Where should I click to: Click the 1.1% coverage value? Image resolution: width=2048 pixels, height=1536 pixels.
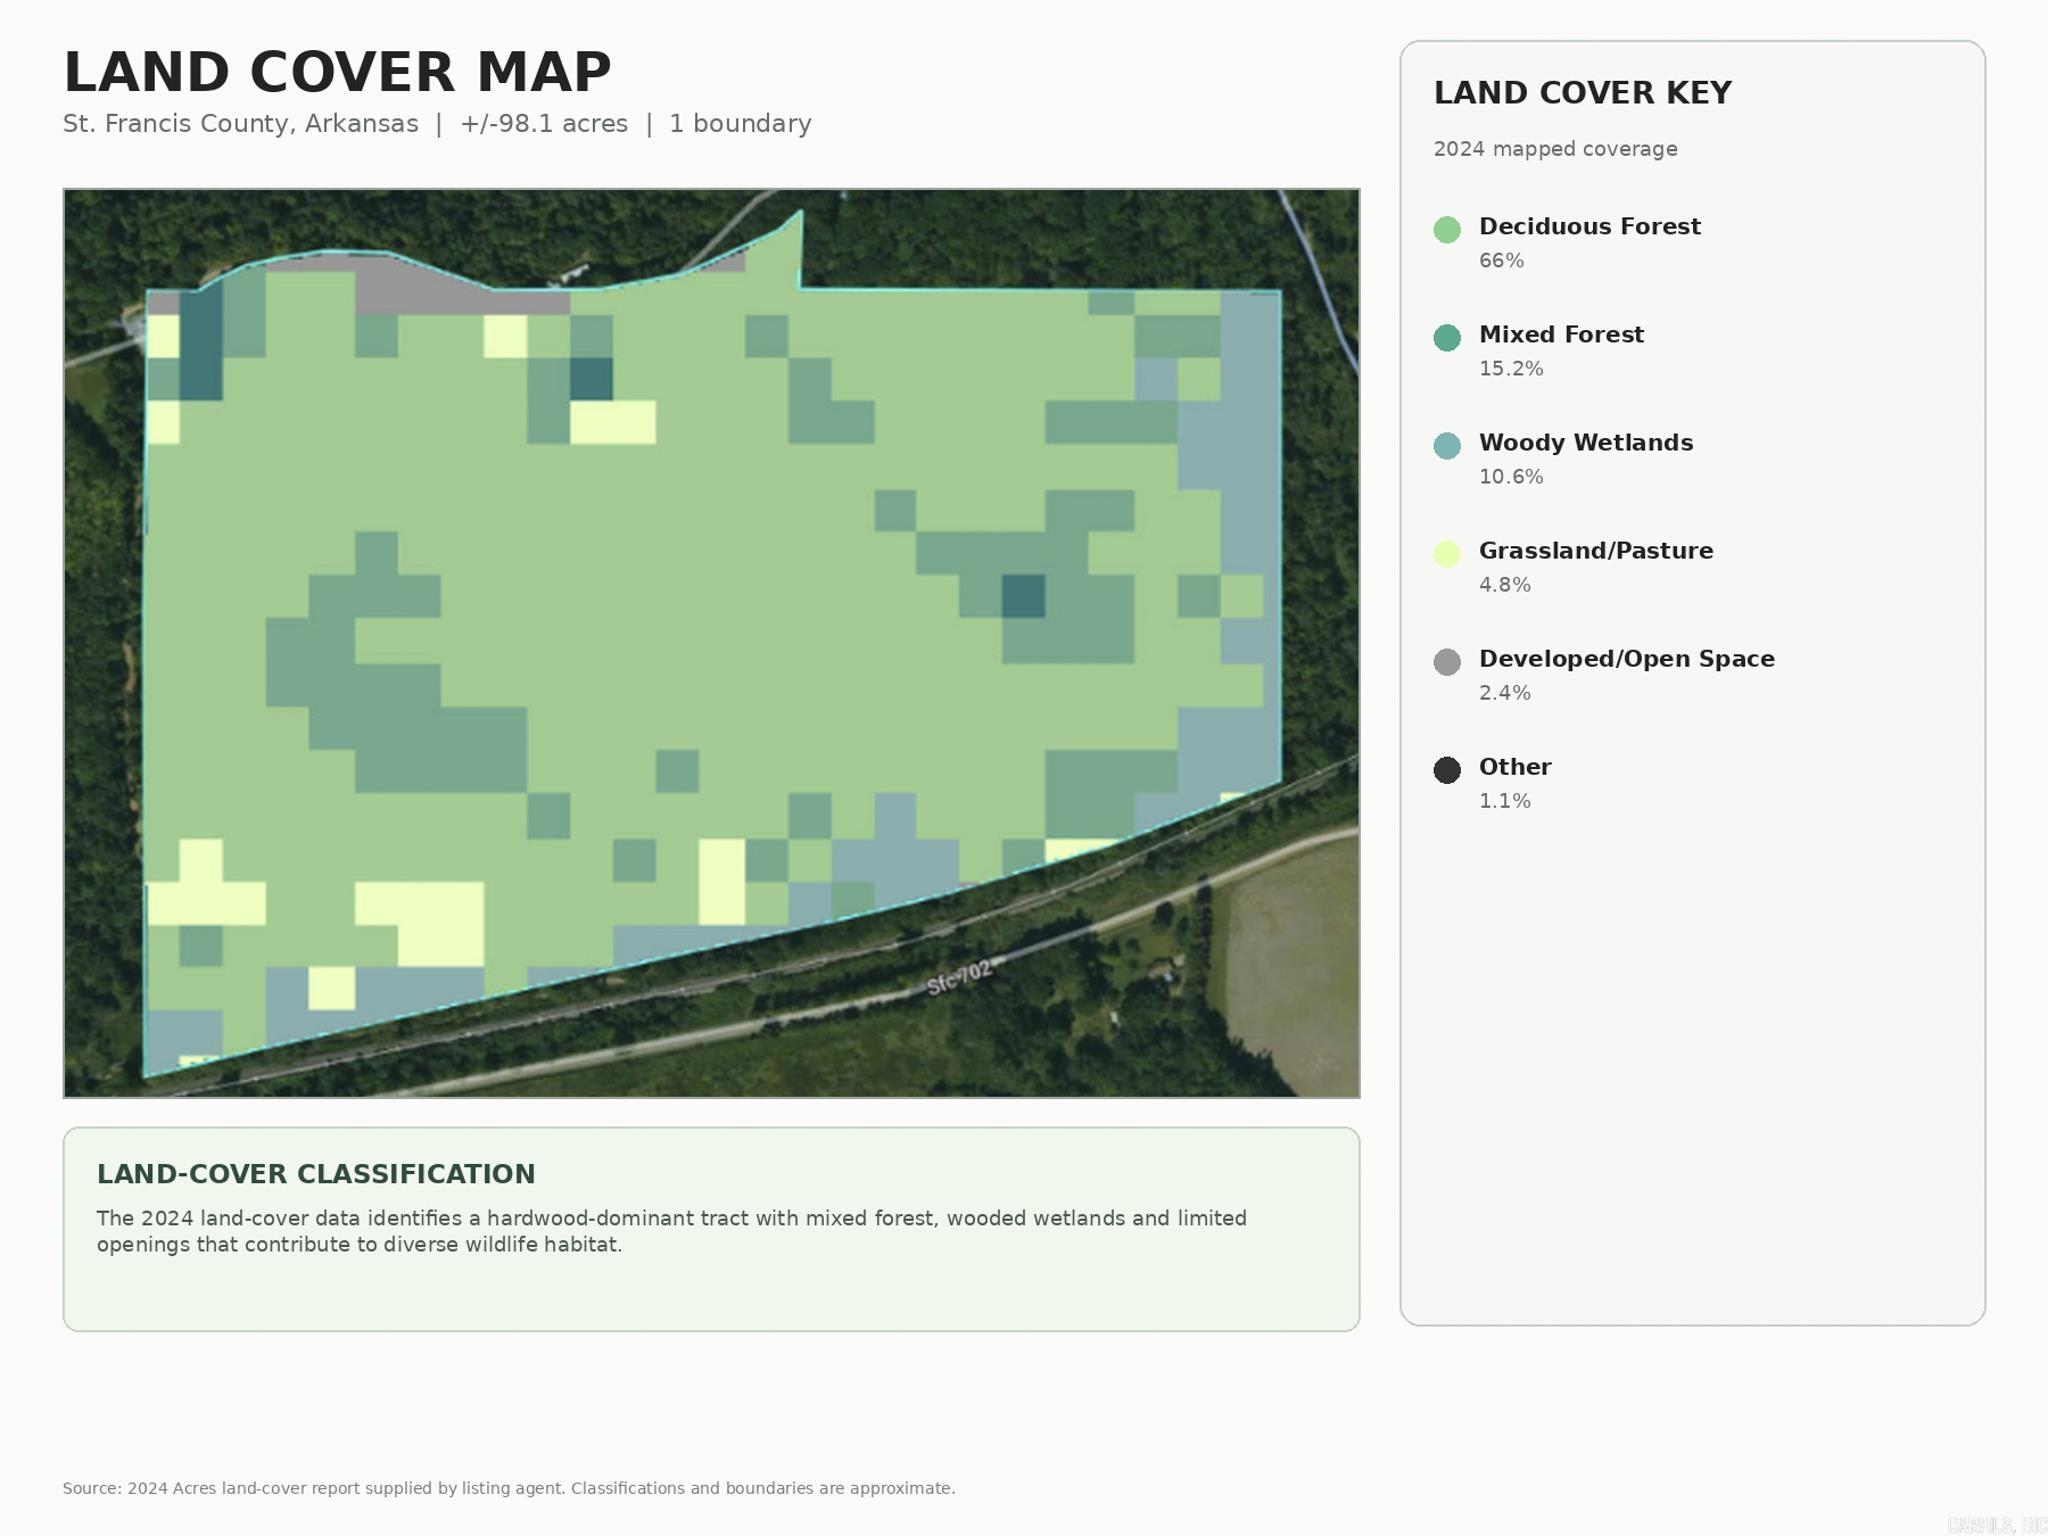[x=1505, y=801]
